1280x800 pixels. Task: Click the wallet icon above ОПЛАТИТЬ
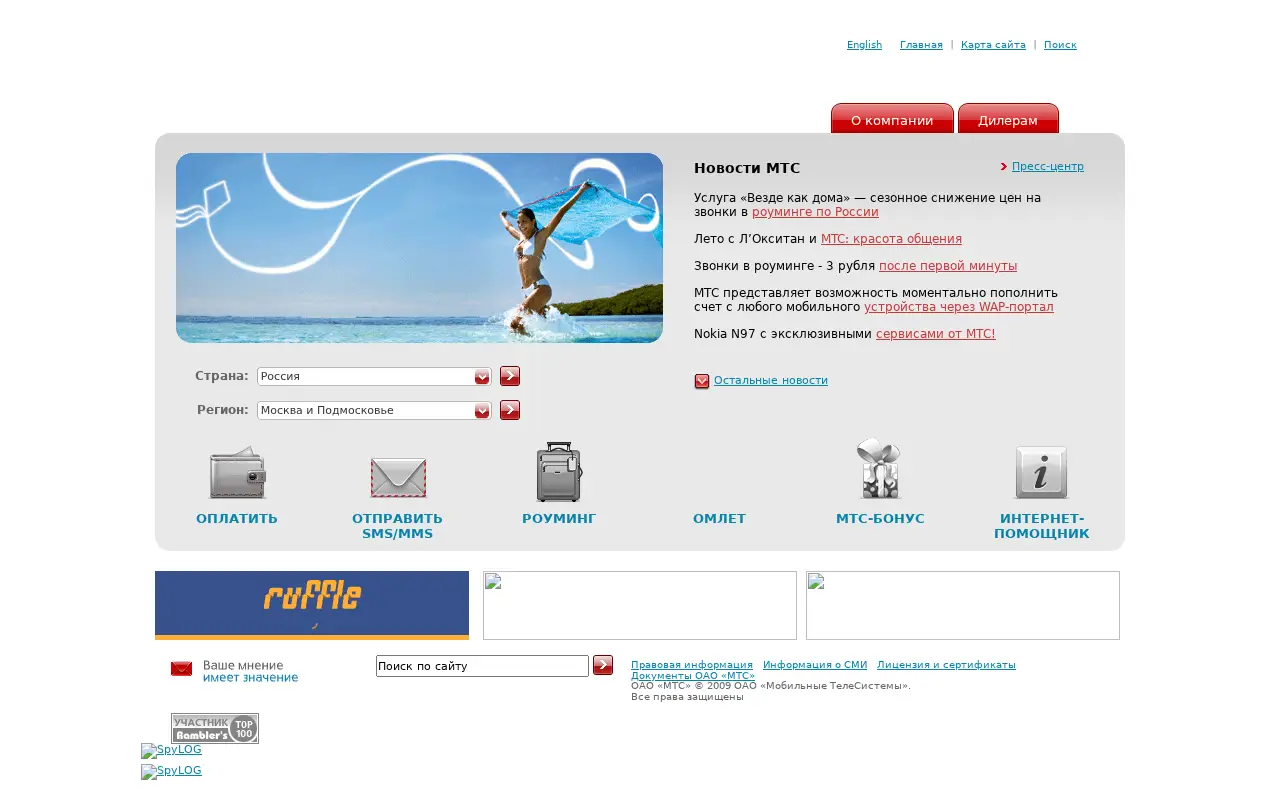(237, 473)
